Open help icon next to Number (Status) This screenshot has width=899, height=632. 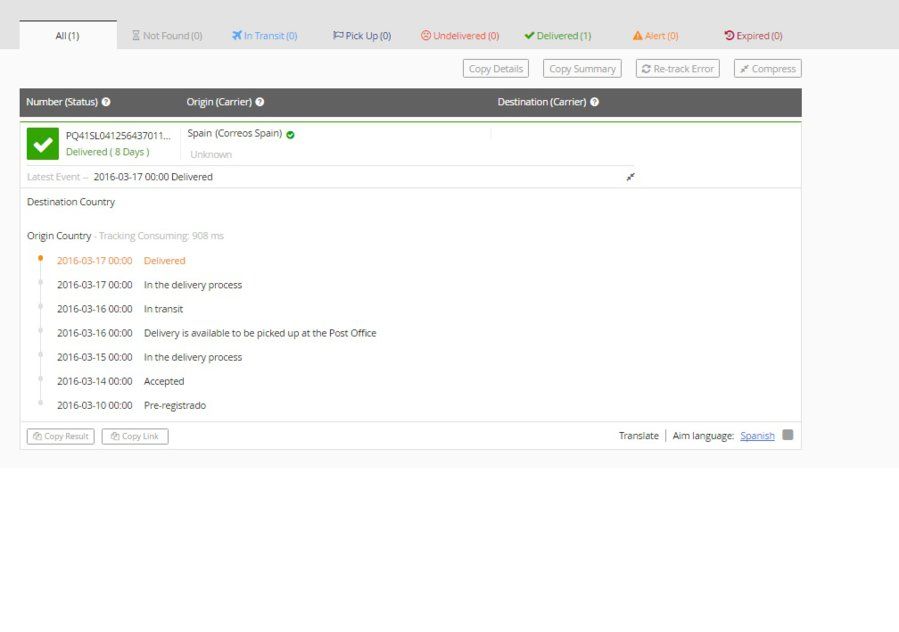(x=106, y=102)
